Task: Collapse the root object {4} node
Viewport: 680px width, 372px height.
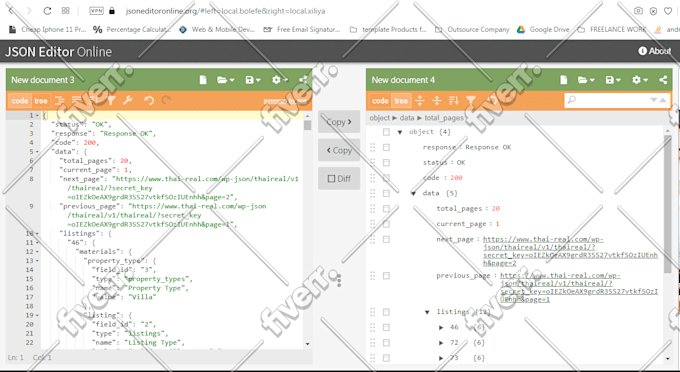Action: coord(400,132)
